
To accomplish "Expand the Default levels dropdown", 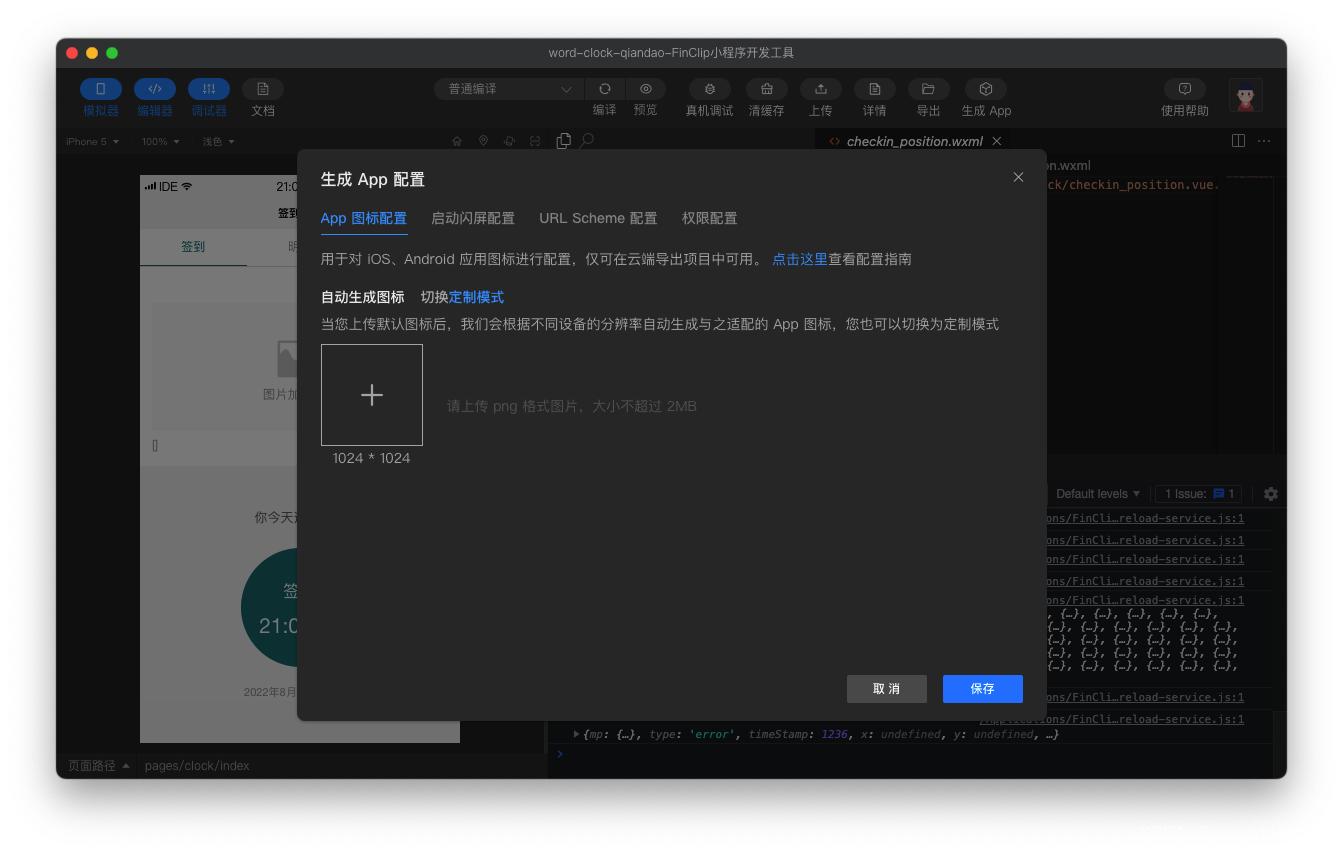I will point(1097,494).
